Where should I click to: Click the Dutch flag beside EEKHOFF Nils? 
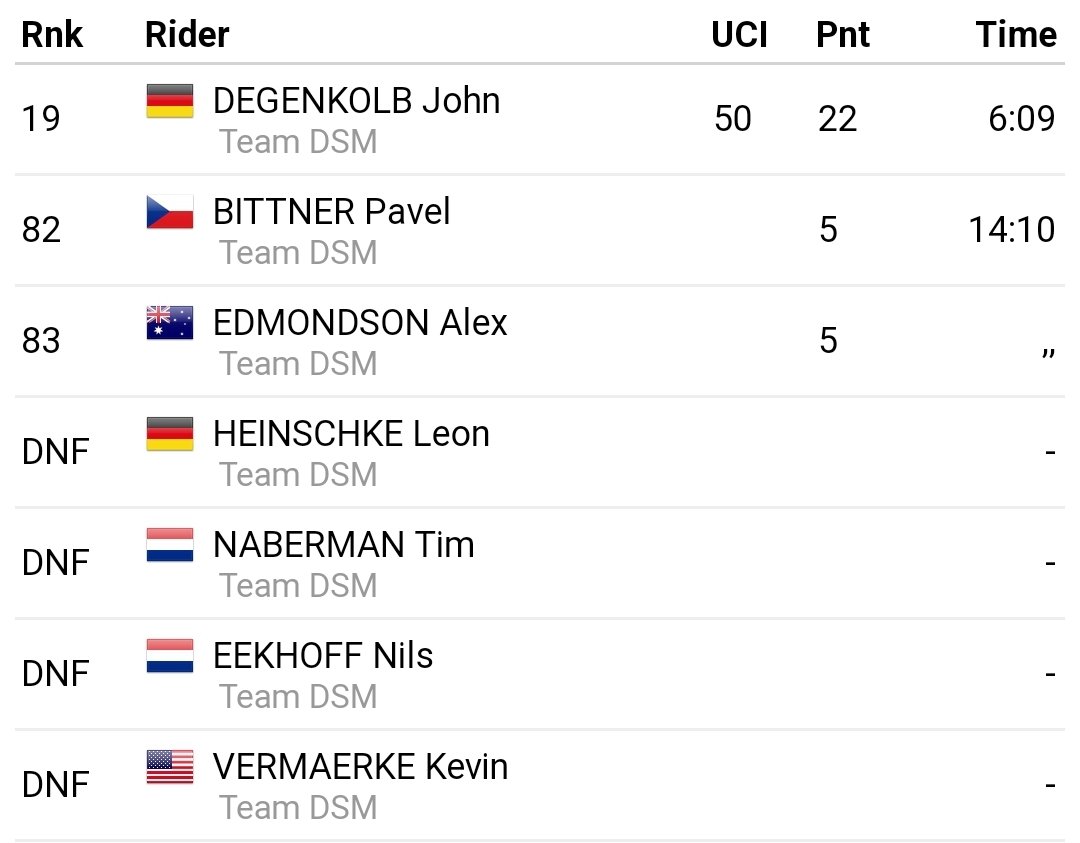[170, 656]
